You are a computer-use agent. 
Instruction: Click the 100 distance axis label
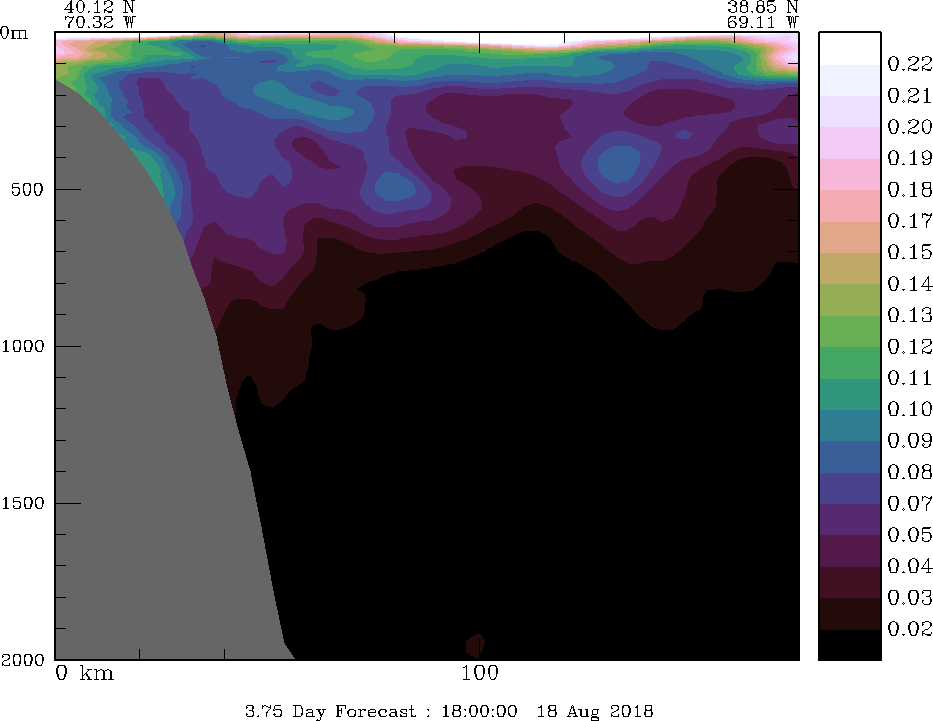[x=480, y=673]
